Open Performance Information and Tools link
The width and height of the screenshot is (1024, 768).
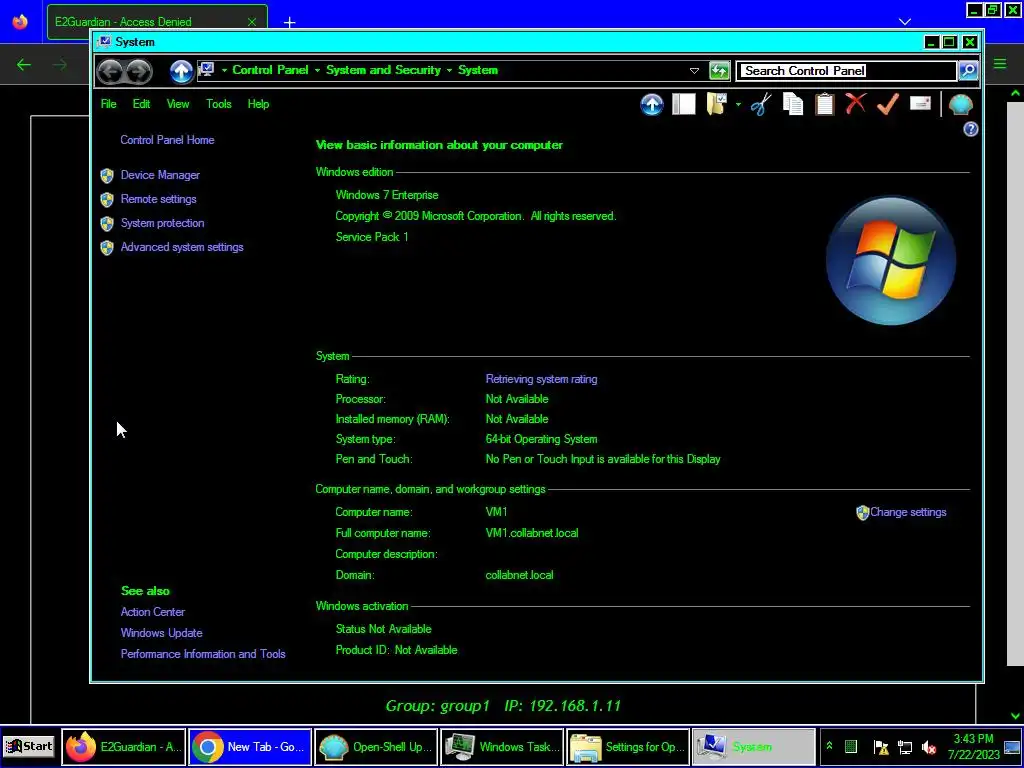pos(202,654)
